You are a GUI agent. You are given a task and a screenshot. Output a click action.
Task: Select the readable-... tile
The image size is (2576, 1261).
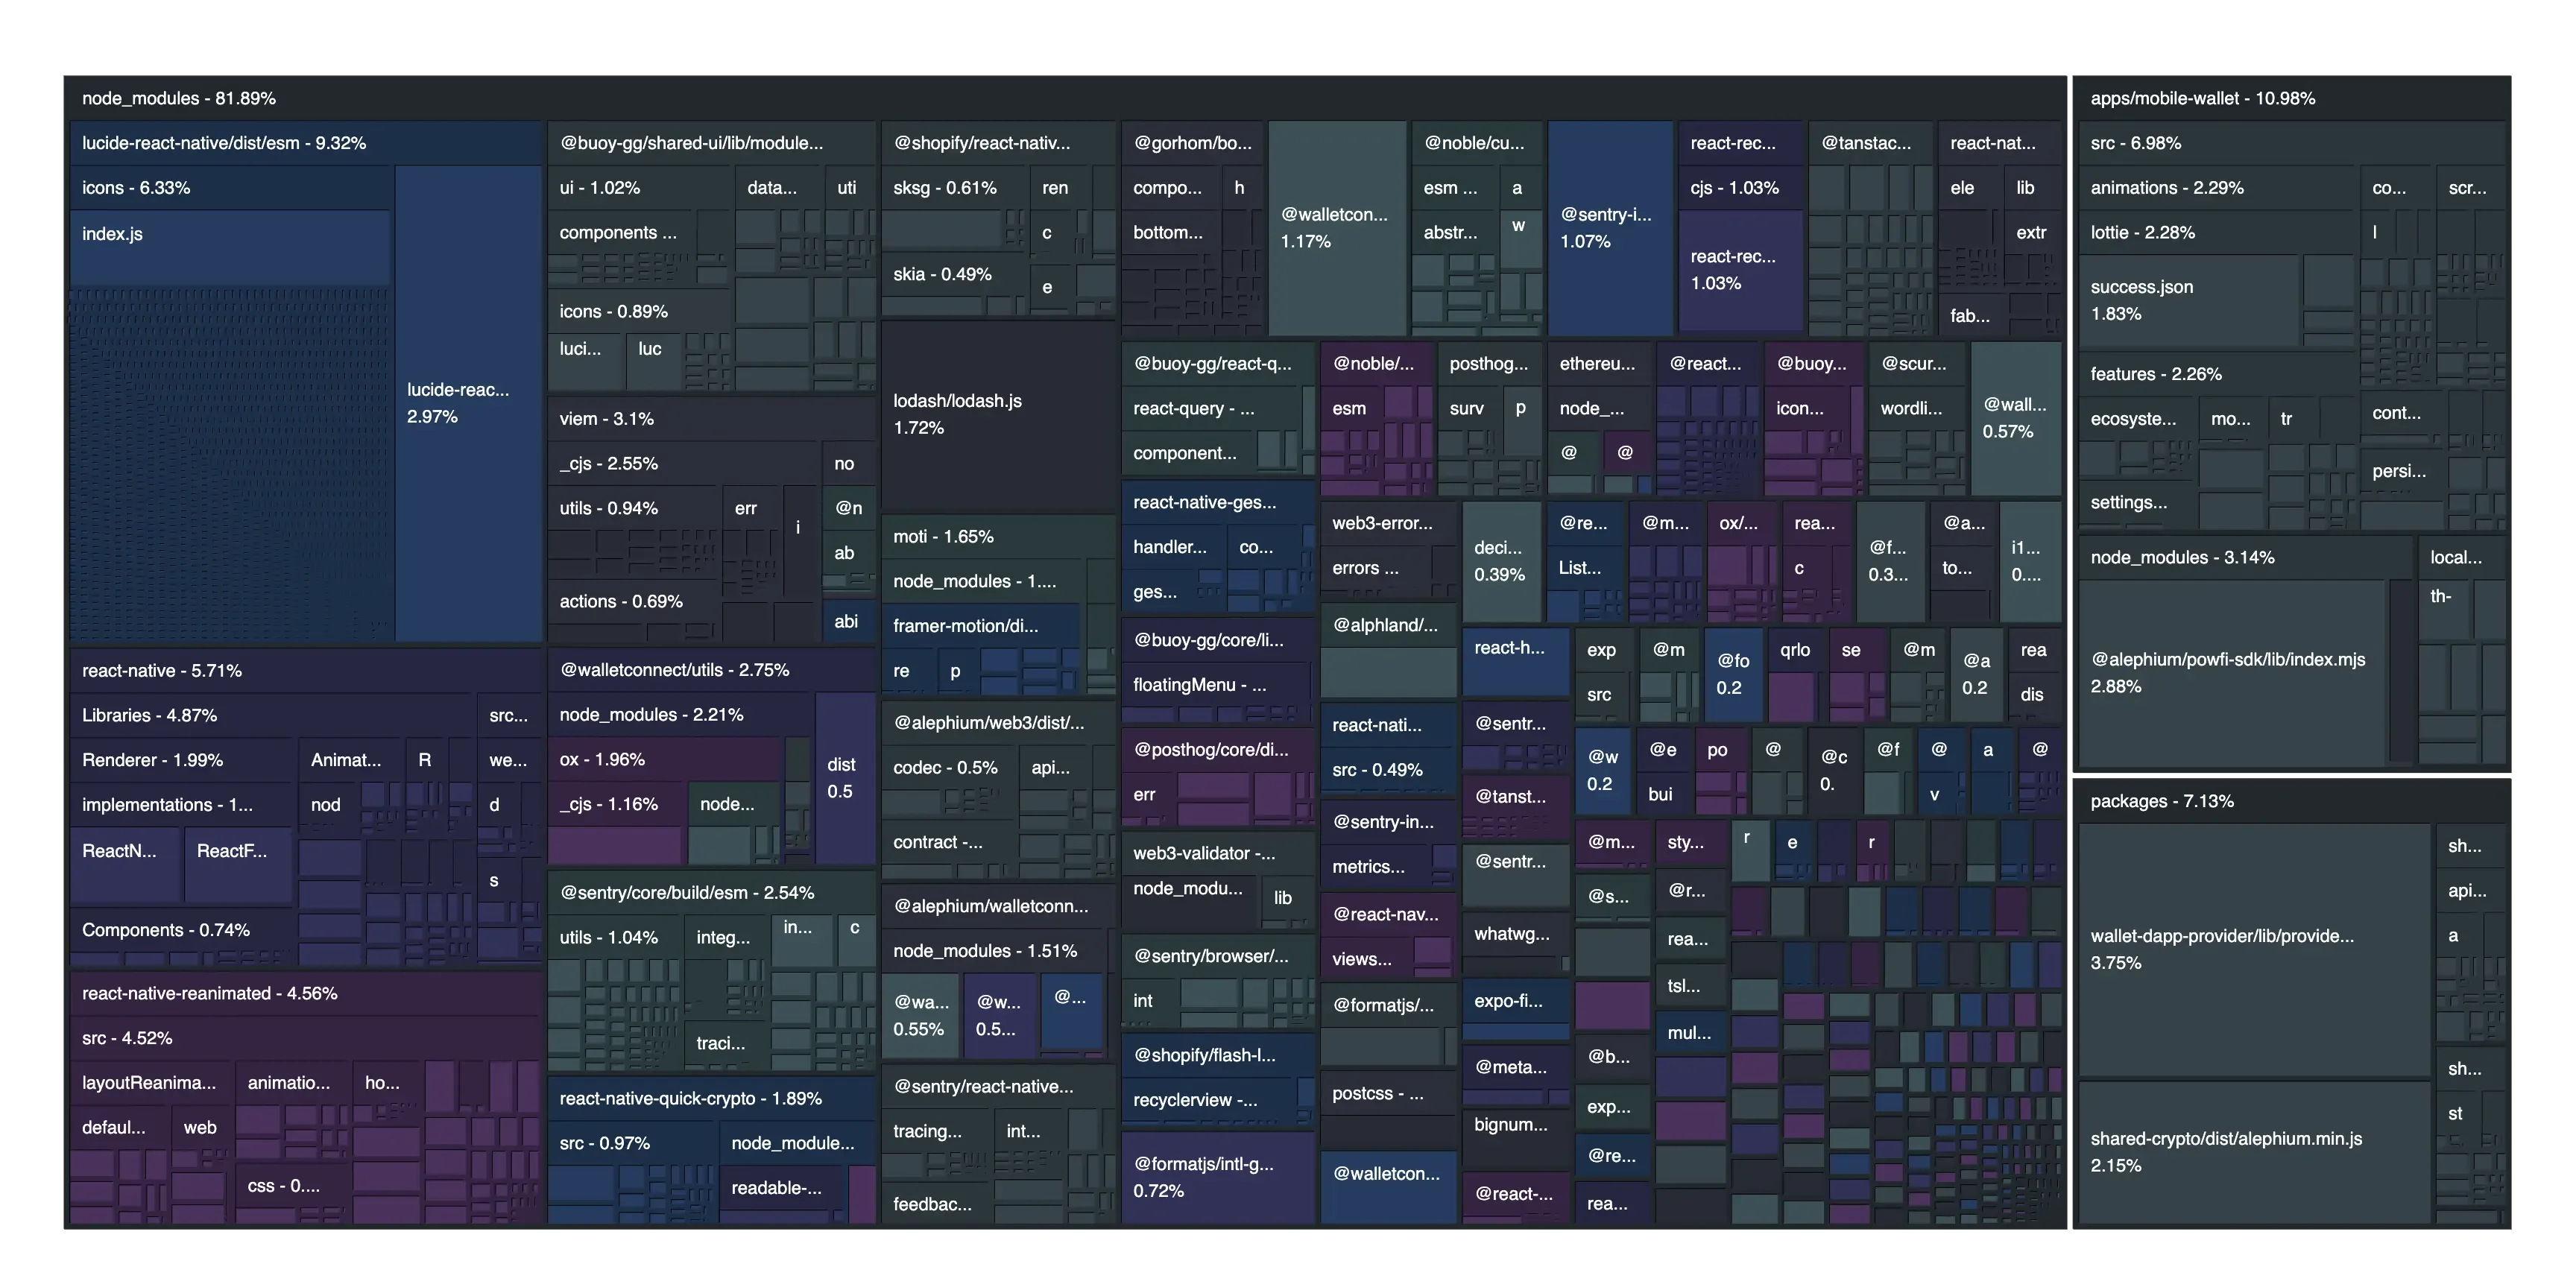coord(783,1188)
